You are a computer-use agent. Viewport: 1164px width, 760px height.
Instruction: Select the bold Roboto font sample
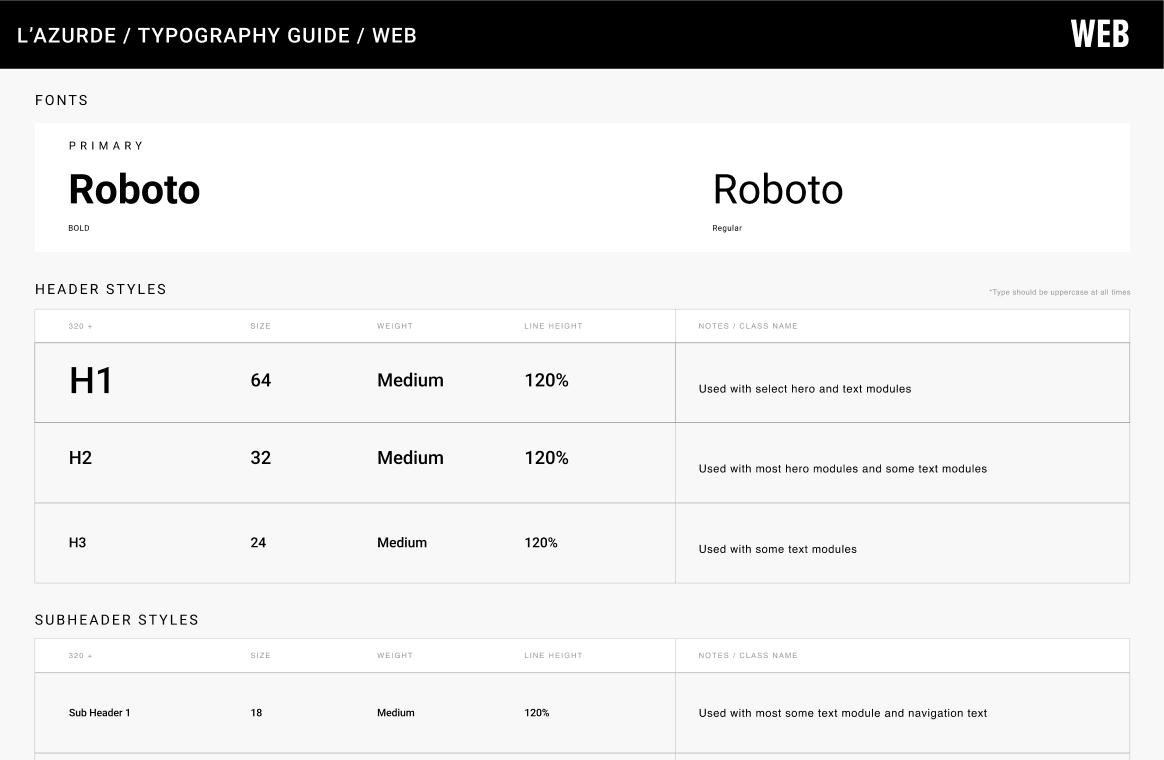[134, 190]
